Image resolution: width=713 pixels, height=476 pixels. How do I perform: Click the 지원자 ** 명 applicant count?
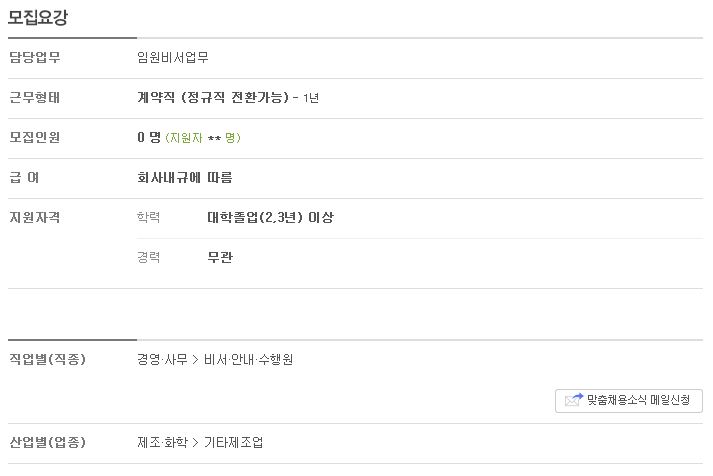[203, 137]
